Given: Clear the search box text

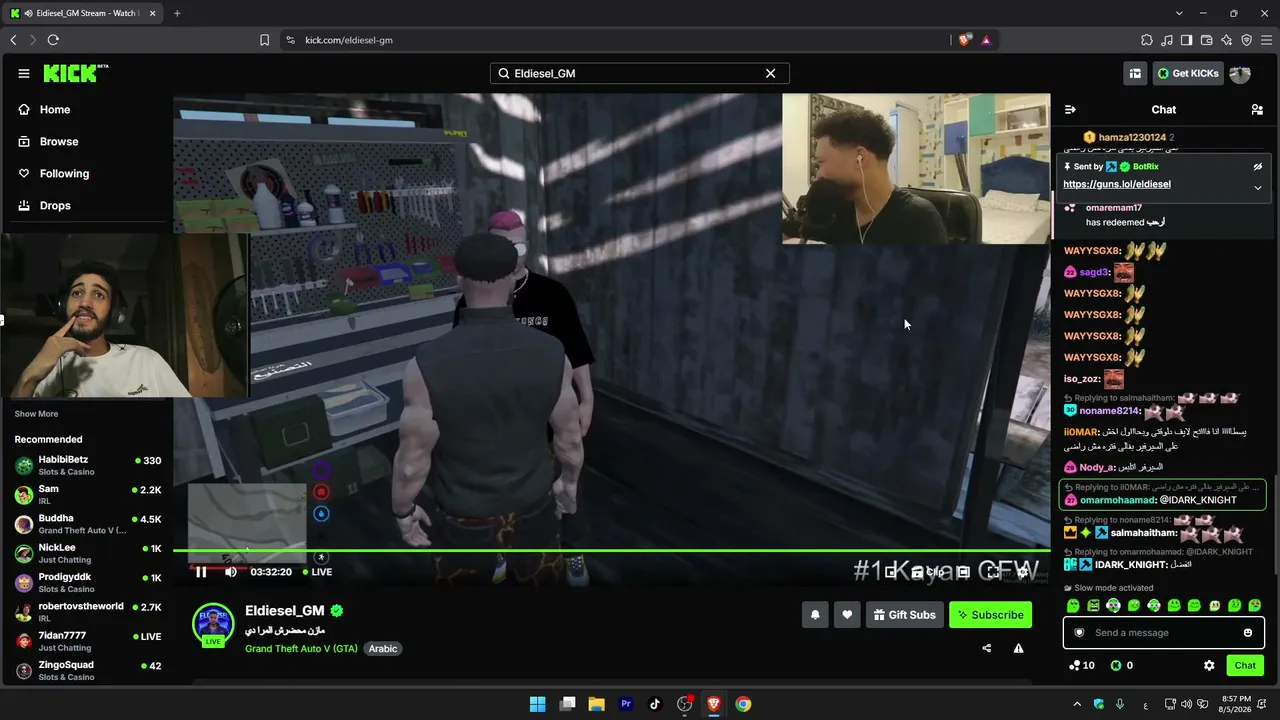Looking at the screenshot, I should [x=770, y=73].
